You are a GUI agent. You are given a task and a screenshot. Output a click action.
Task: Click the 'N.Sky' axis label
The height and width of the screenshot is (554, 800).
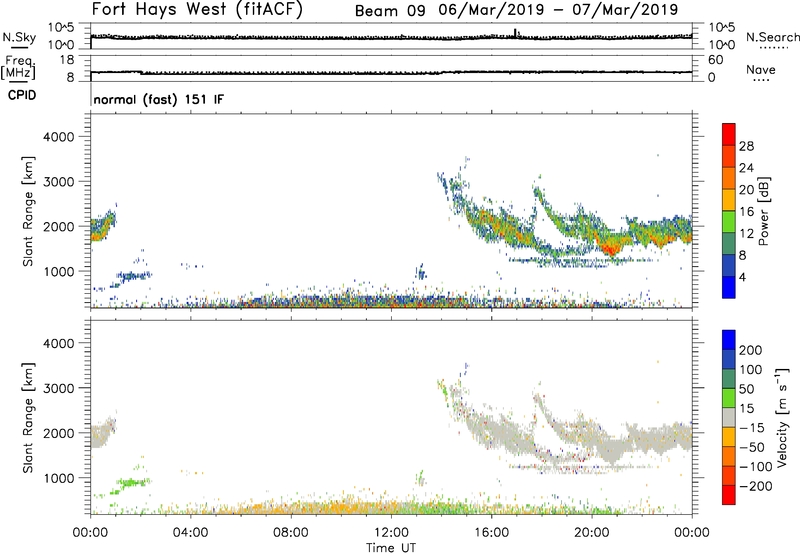(x=19, y=37)
